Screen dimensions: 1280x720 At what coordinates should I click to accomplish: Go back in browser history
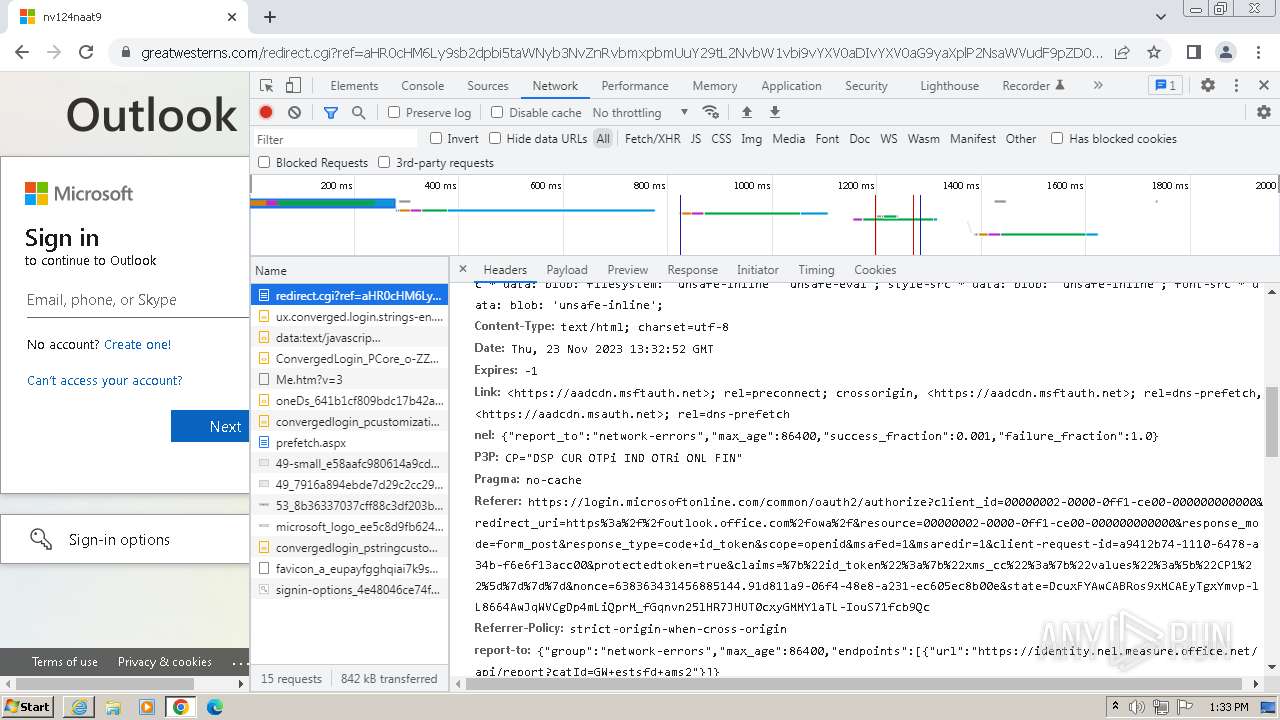[x=22, y=52]
